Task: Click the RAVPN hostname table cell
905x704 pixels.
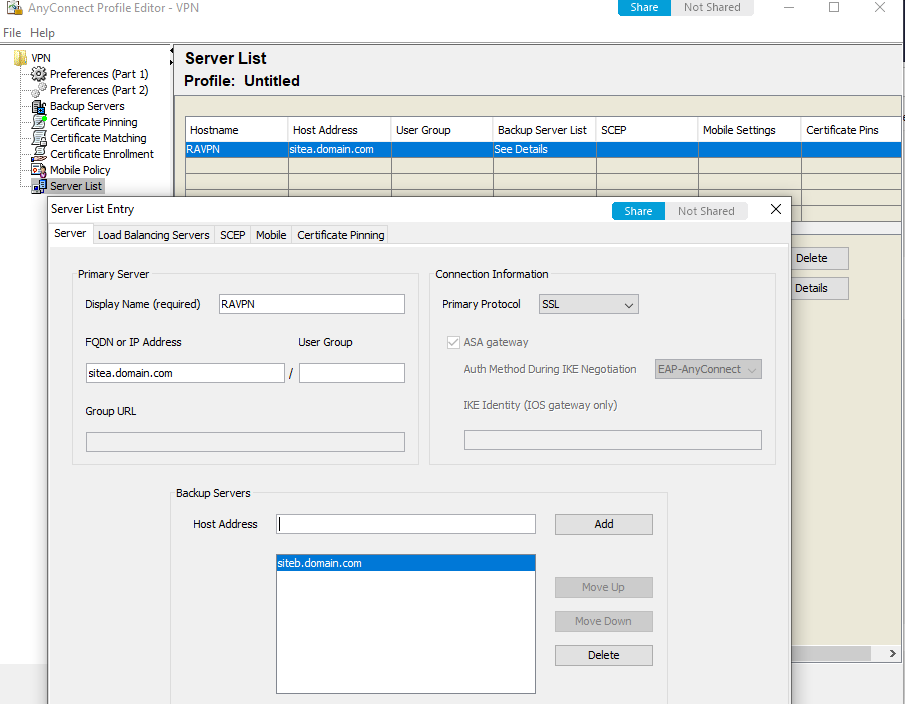Action: (x=237, y=149)
